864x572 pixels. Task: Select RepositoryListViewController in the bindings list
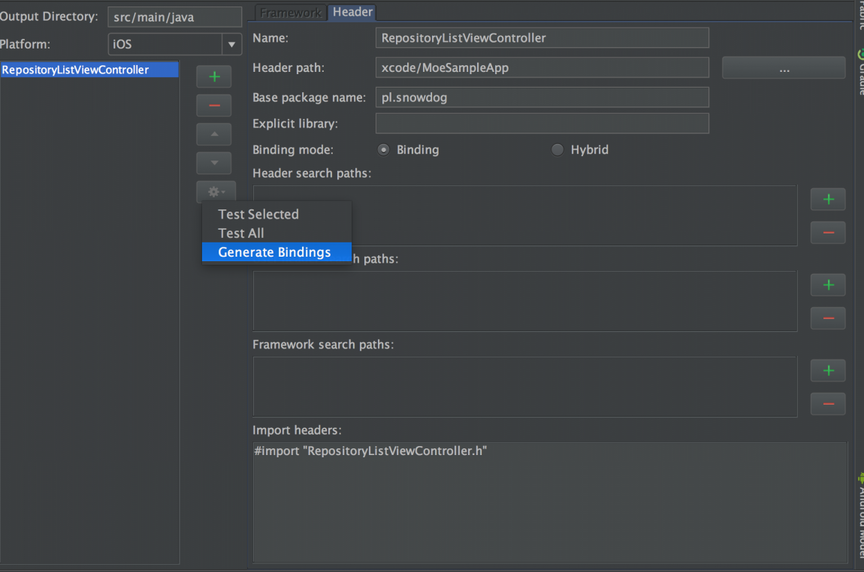(x=89, y=70)
